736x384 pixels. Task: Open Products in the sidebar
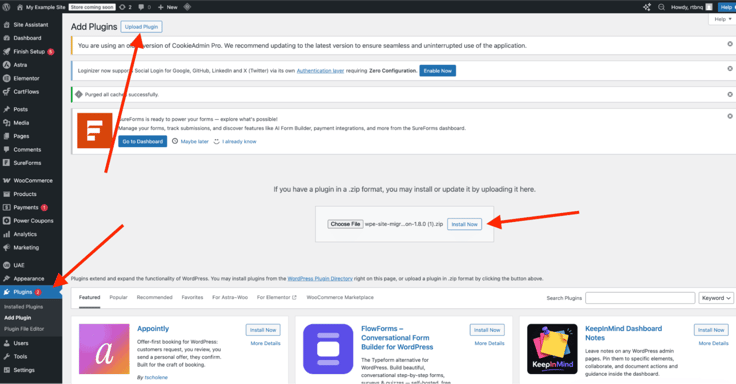click(25, 194)
